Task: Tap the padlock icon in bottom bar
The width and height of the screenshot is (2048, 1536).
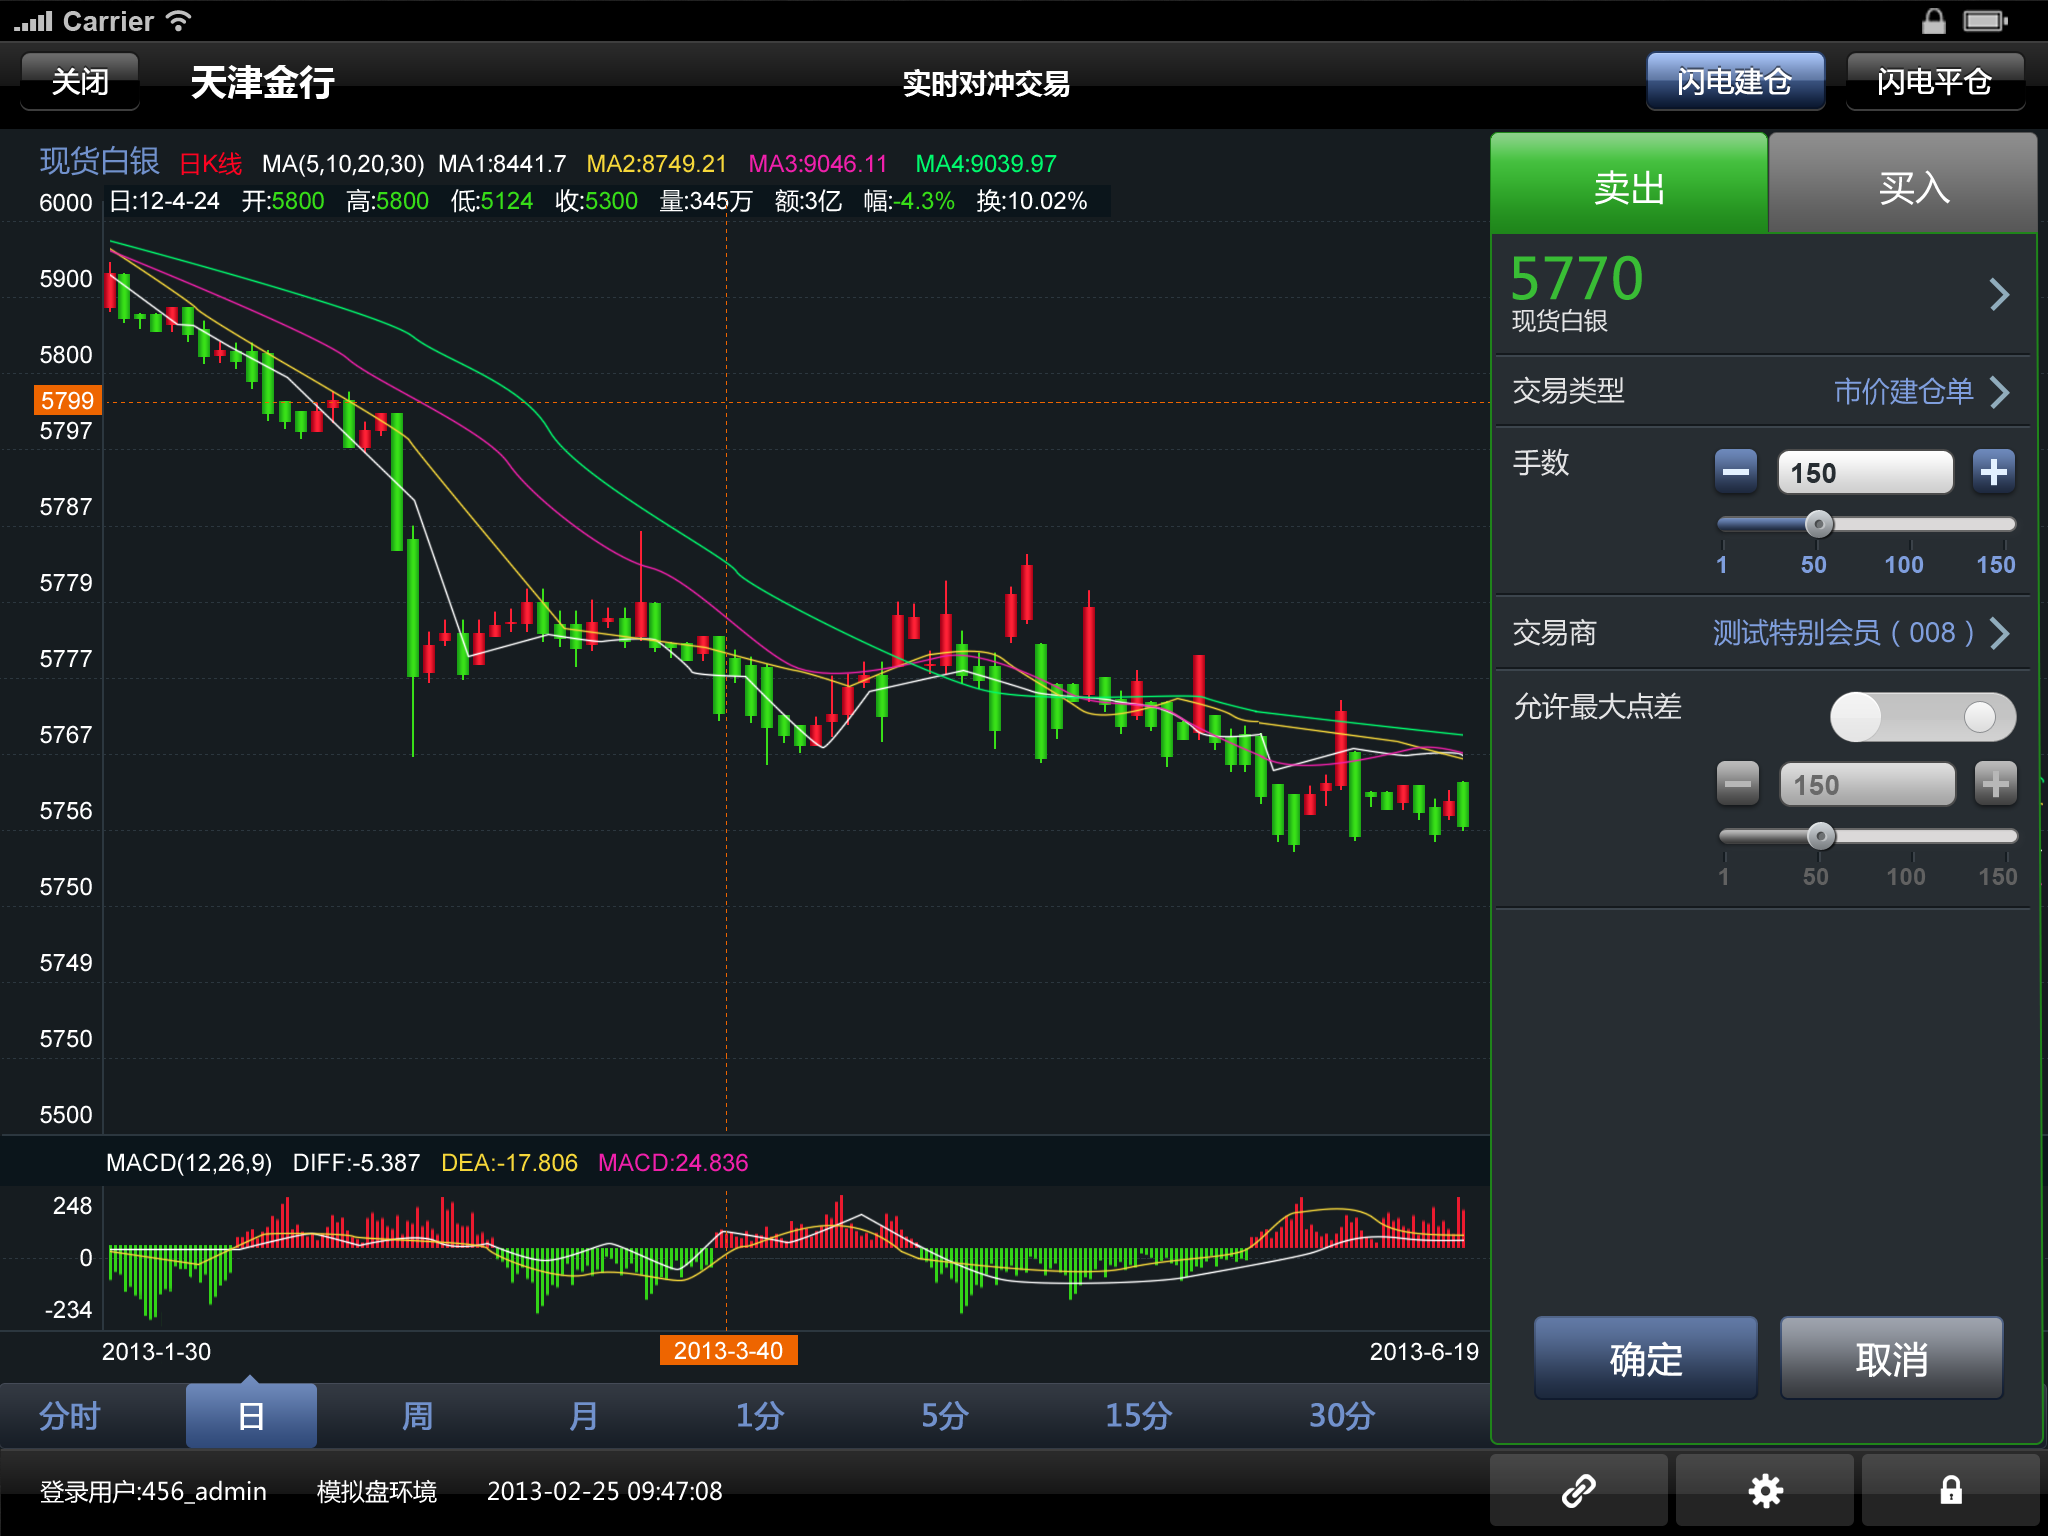Action: [1950, 1490]
